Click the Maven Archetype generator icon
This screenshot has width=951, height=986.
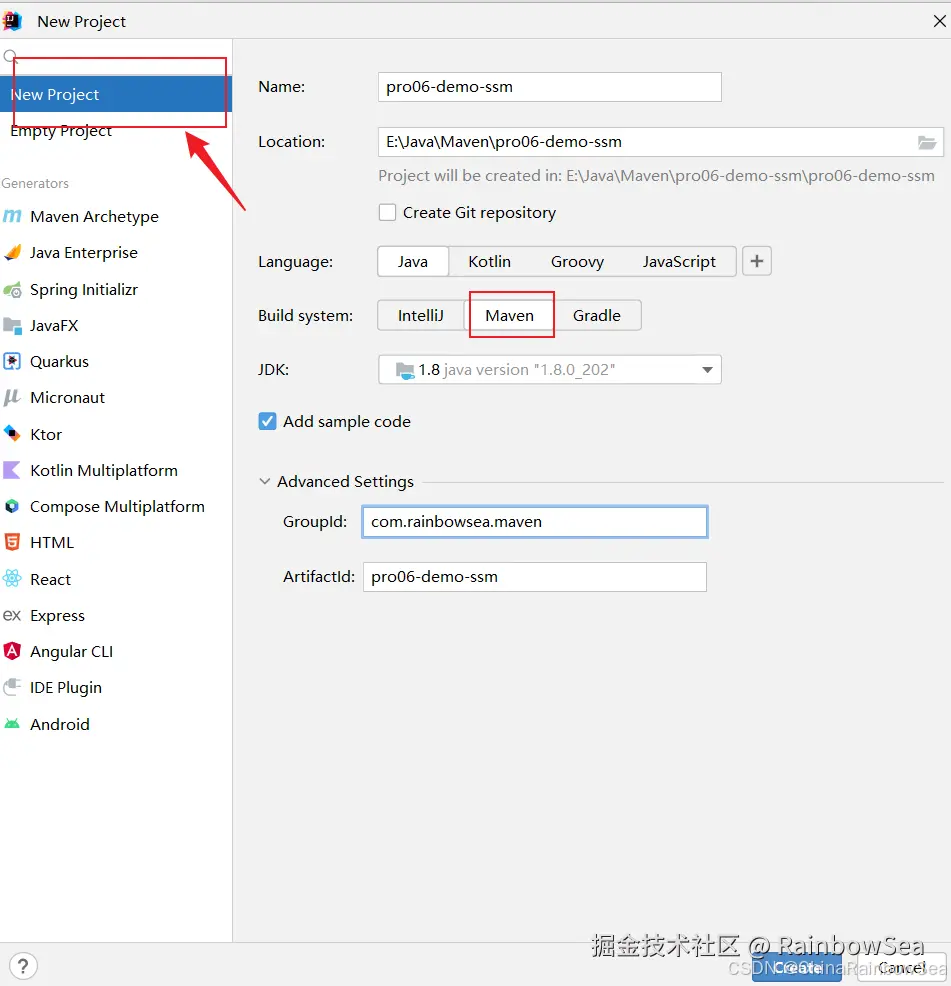coord(12,216)
